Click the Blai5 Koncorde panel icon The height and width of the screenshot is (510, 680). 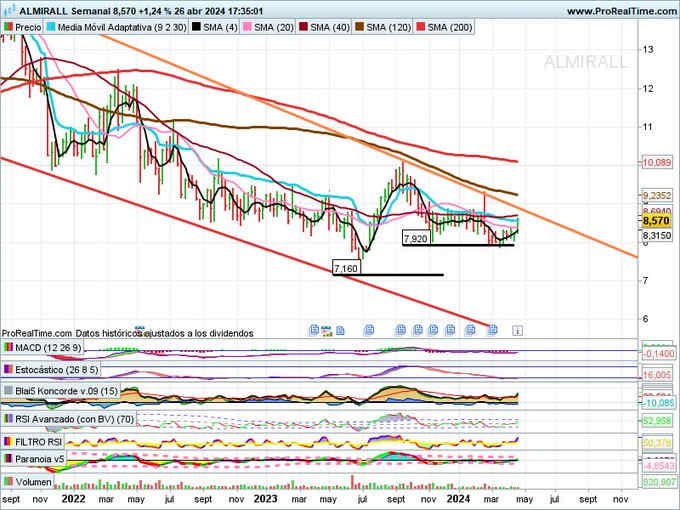(x=8, y=391)
